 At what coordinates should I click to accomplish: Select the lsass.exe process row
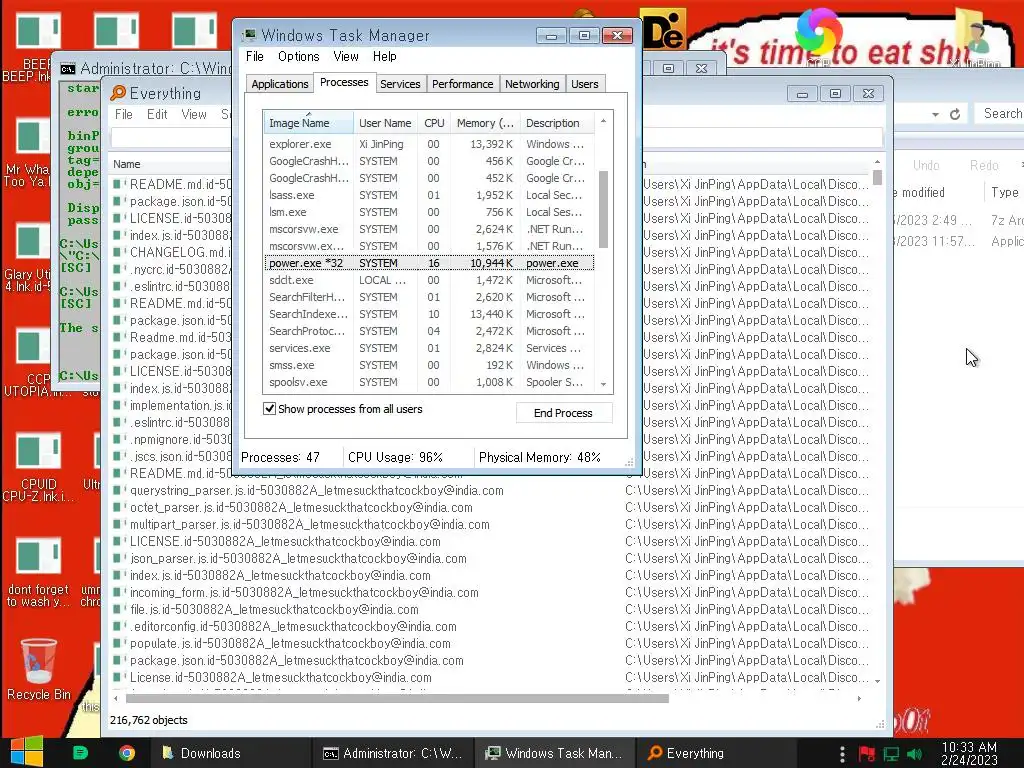(429, 195)
